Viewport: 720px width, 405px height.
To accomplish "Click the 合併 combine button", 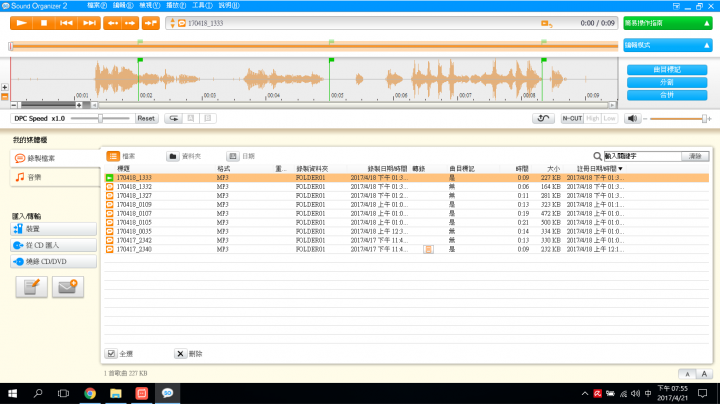I will [x=667, y=95].
